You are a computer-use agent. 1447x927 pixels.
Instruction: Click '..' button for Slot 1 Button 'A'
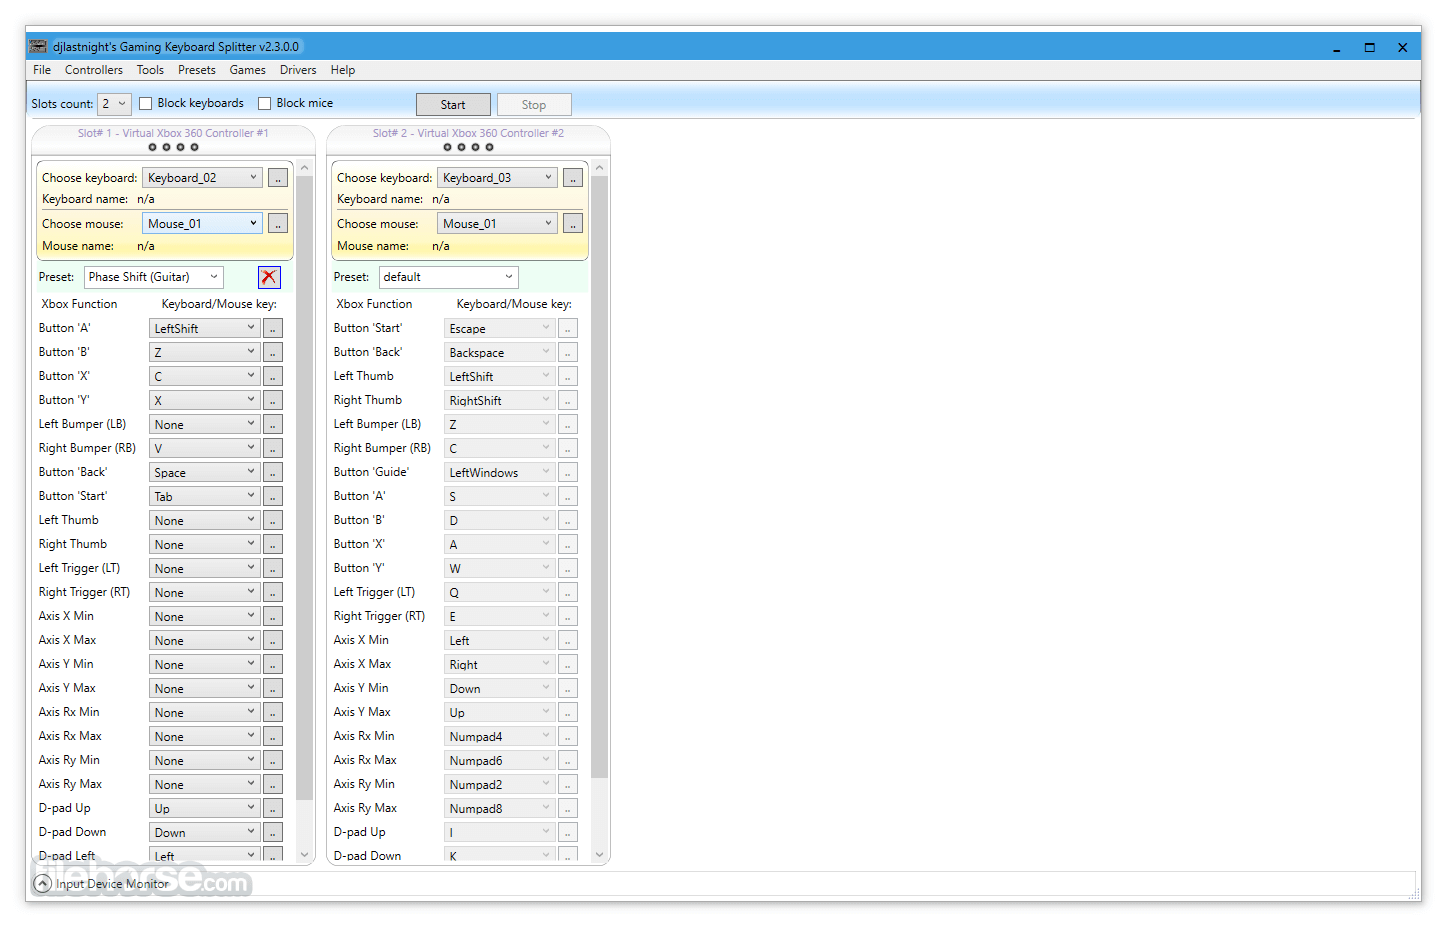tap(273, 328)
